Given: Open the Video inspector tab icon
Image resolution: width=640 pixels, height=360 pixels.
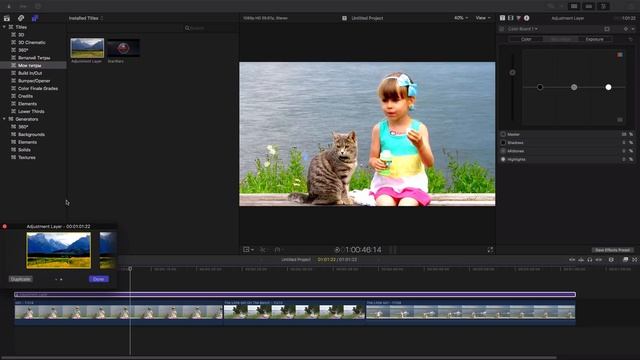Looking at the screenshot, I should click(x=511, y=18).
